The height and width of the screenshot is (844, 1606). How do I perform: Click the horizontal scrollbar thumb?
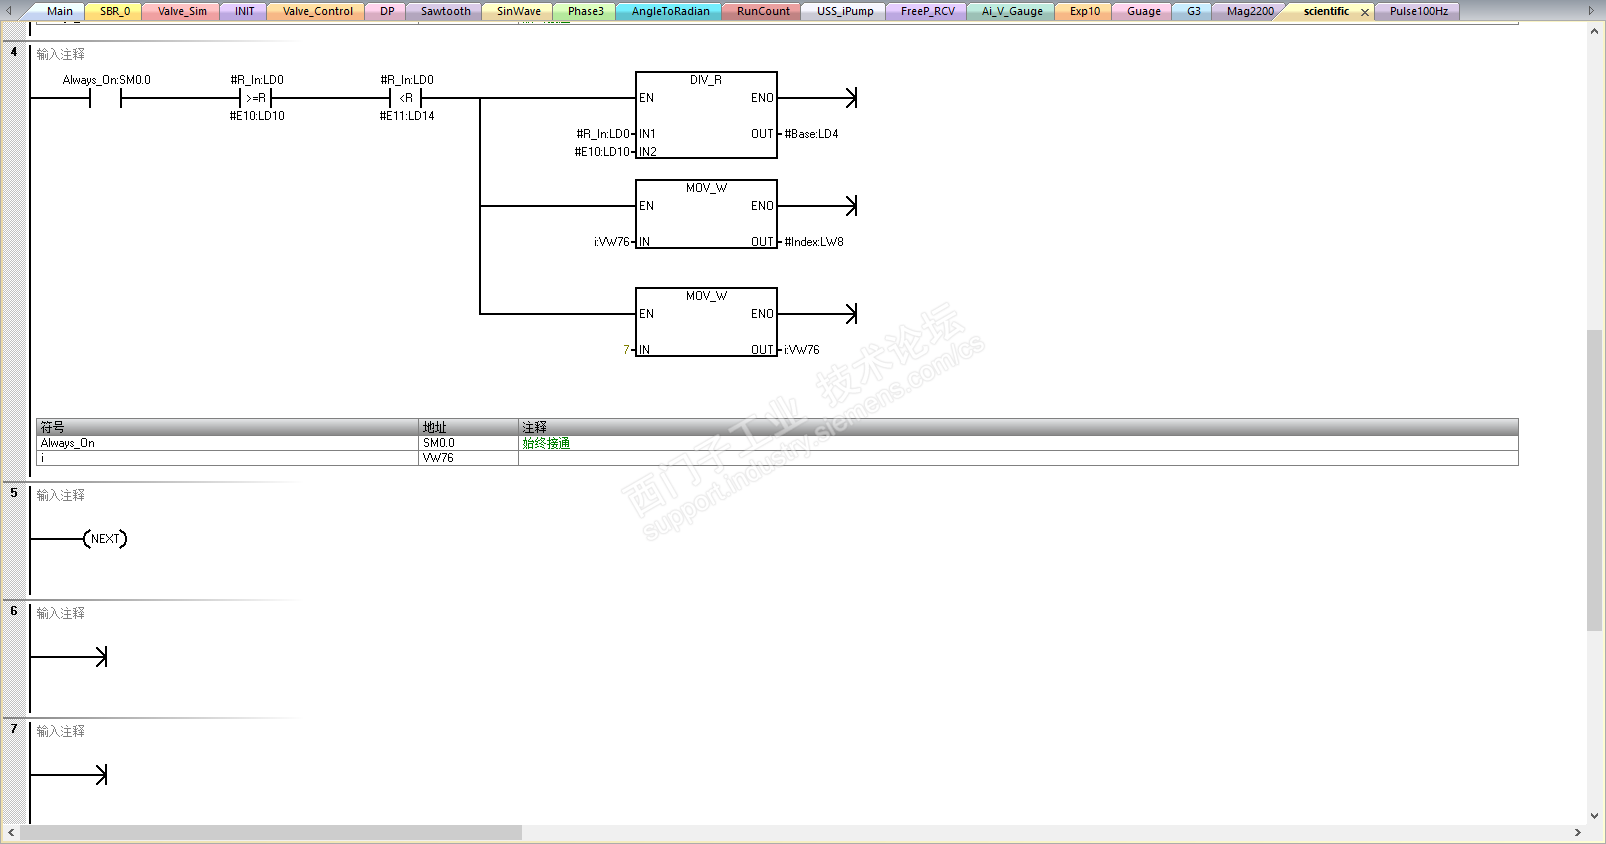pos(270,832)
